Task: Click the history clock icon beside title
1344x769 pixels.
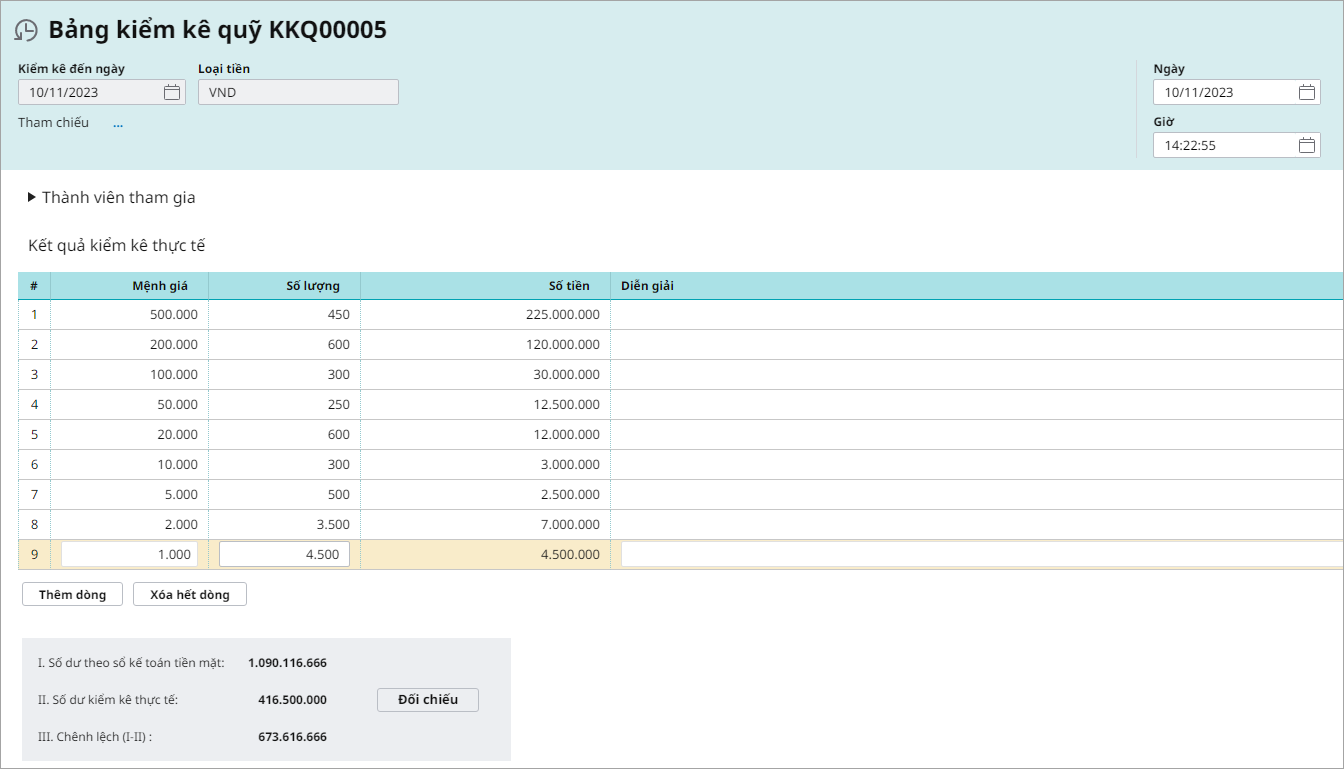Action: 27,31
